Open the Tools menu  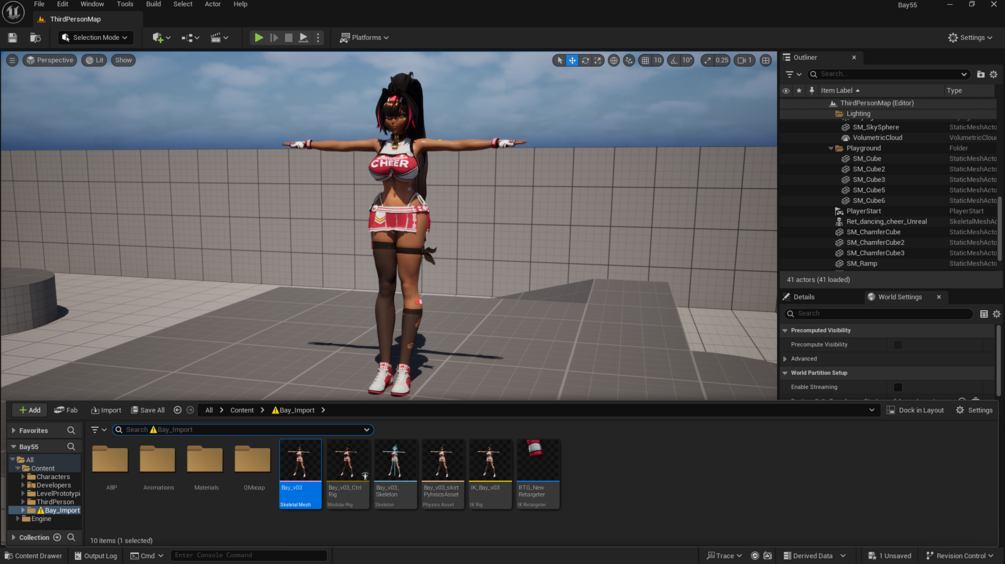pos(125,4)
